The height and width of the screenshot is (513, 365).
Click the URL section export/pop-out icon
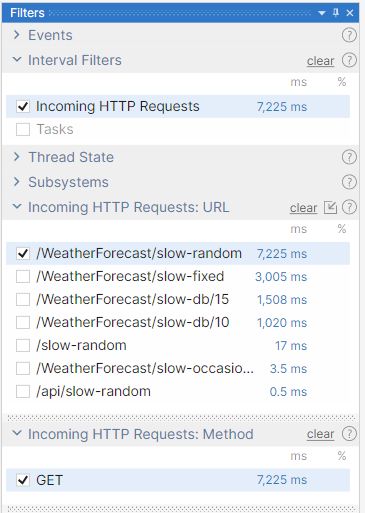coord(330,207)
